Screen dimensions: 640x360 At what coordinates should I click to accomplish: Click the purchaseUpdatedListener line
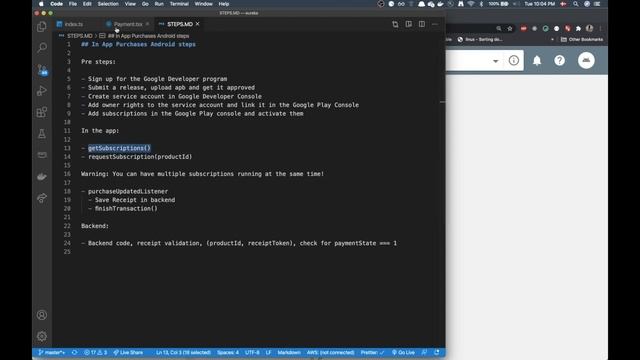(128, 191)
